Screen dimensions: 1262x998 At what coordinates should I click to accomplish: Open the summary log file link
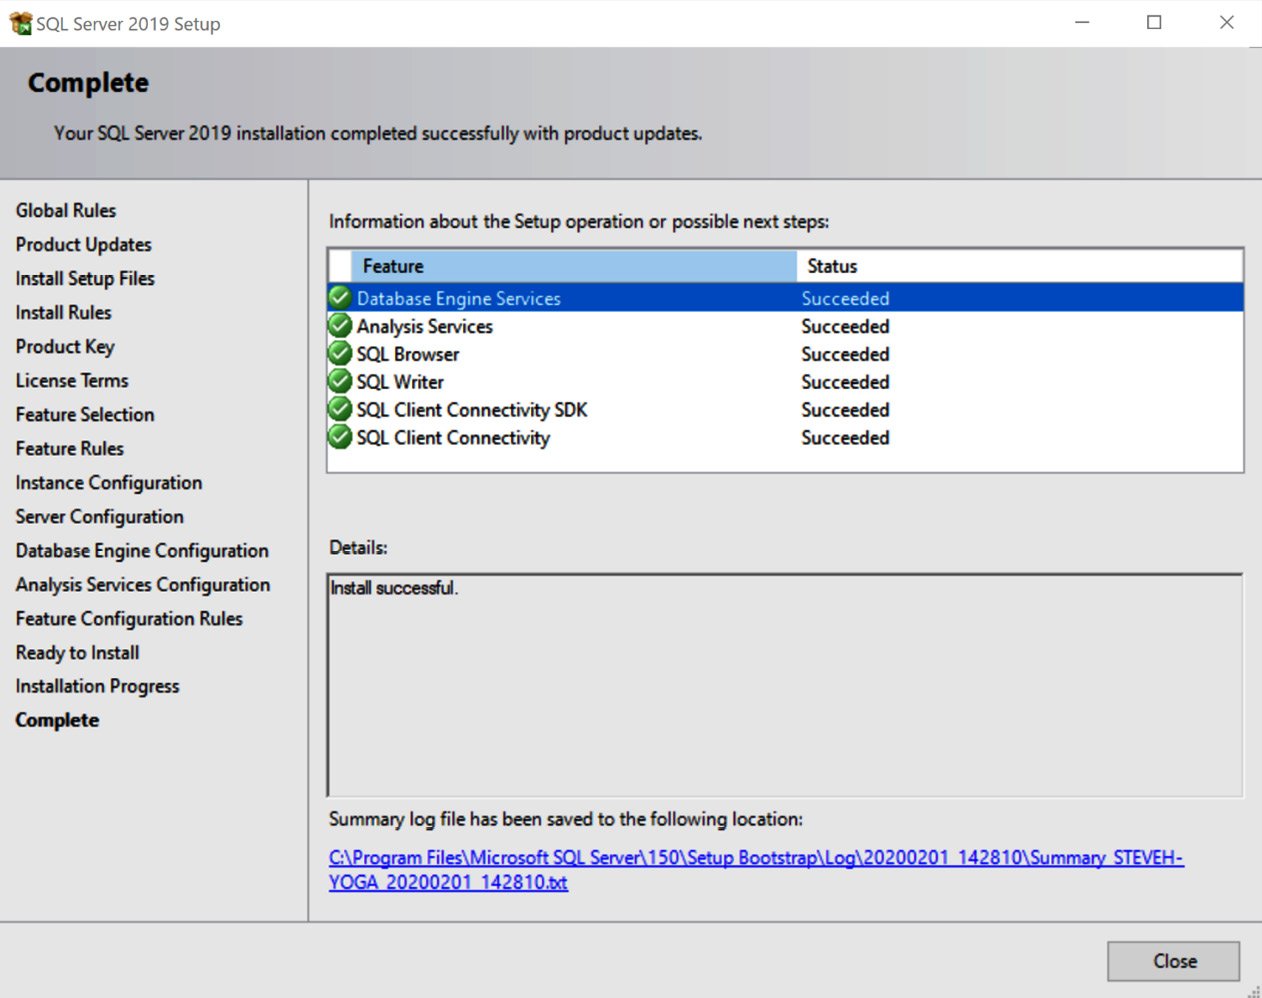coord(756,870)
